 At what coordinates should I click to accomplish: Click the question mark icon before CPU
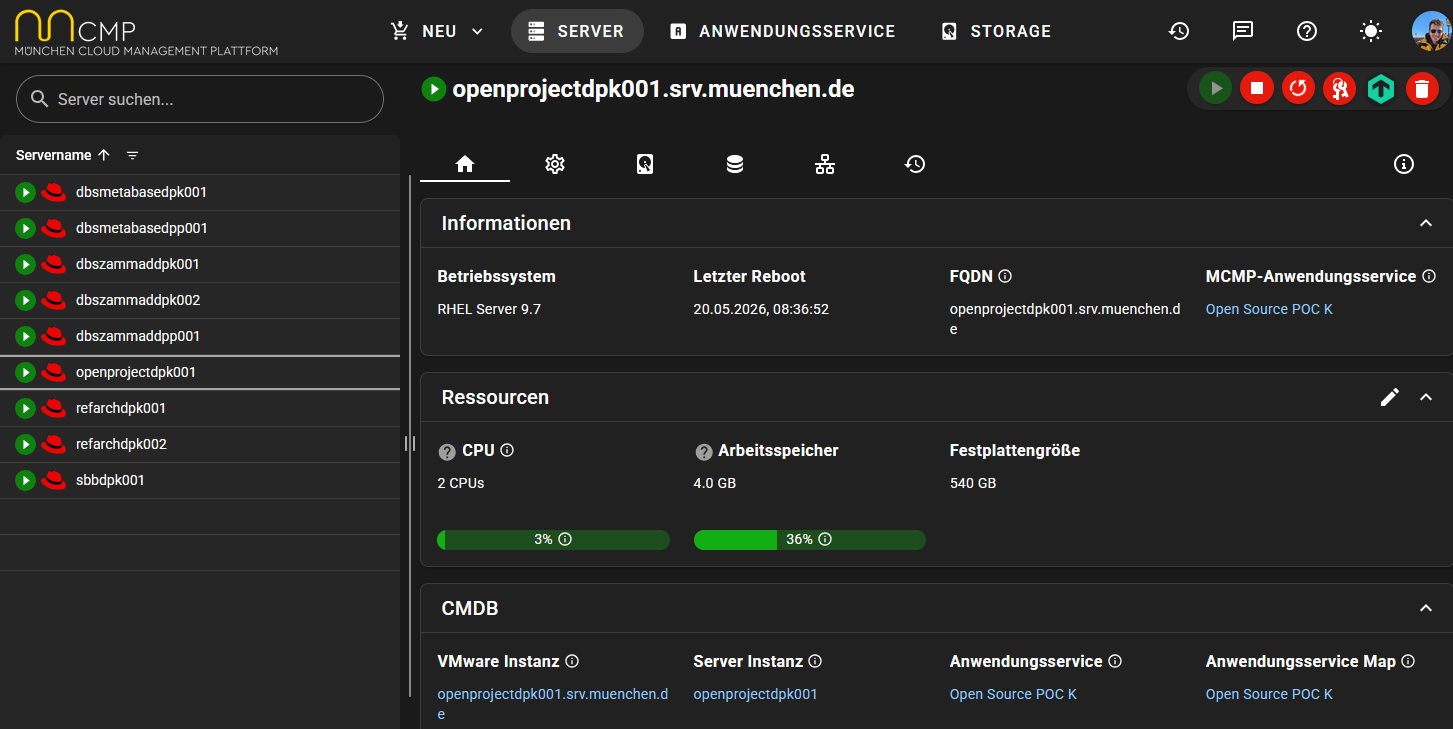coord(447,452)
